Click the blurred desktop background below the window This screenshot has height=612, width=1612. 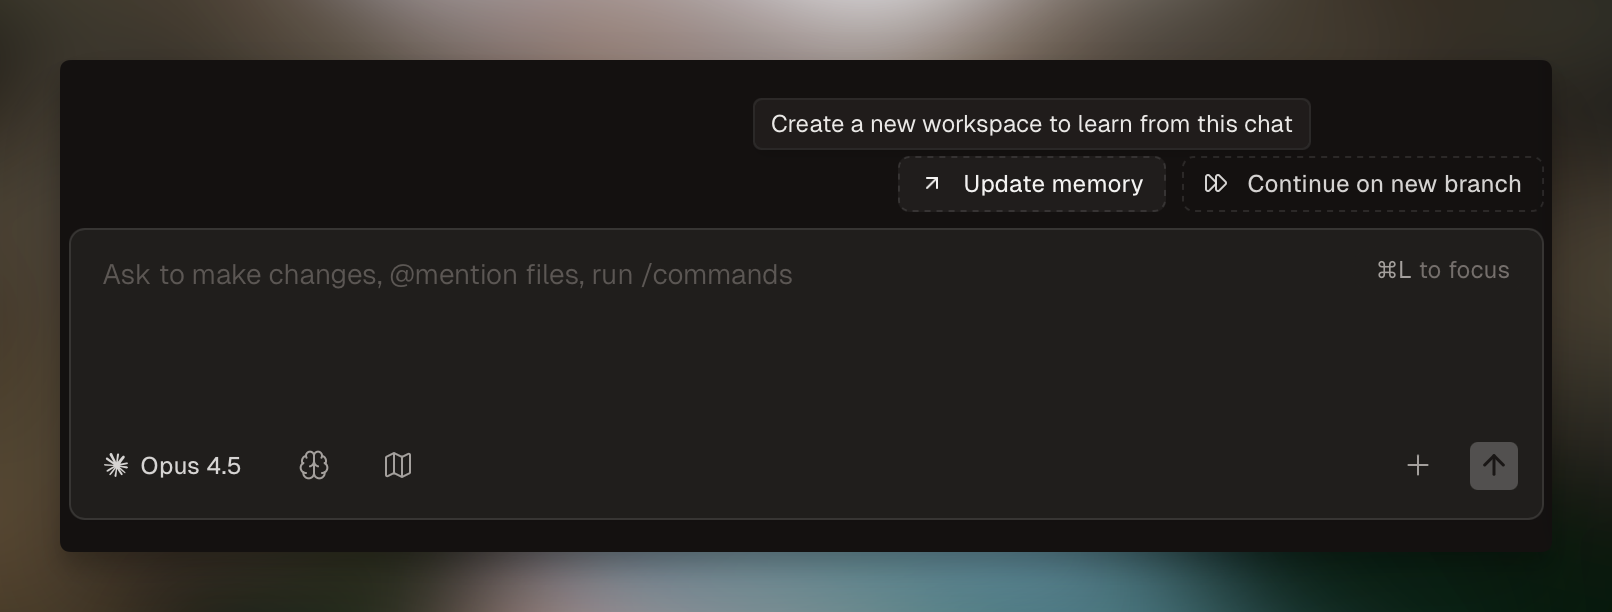800,585
